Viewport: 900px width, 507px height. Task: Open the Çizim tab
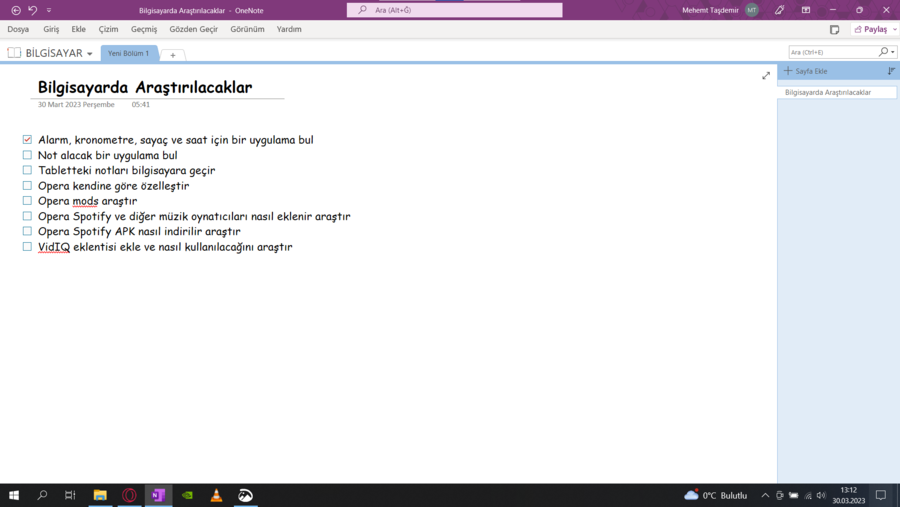coord(108,29)
